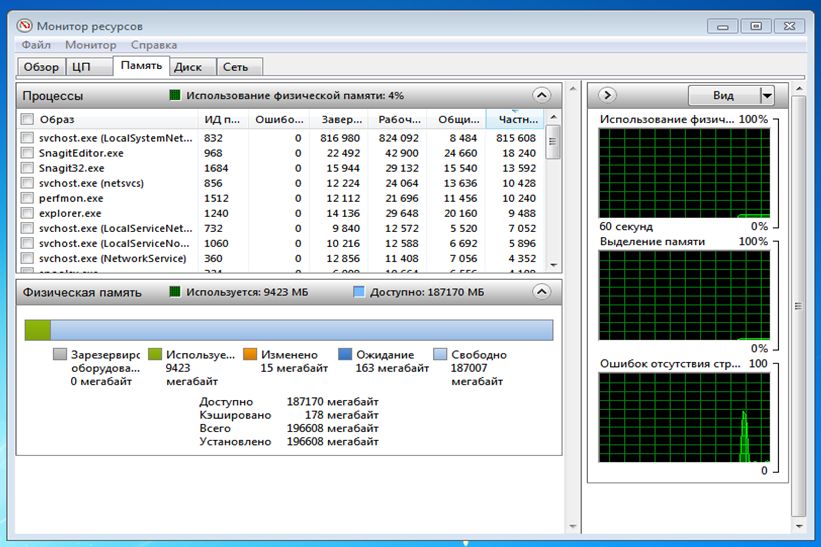Click the blue 'Ожидание' legend square

click(x=345, y=354)
